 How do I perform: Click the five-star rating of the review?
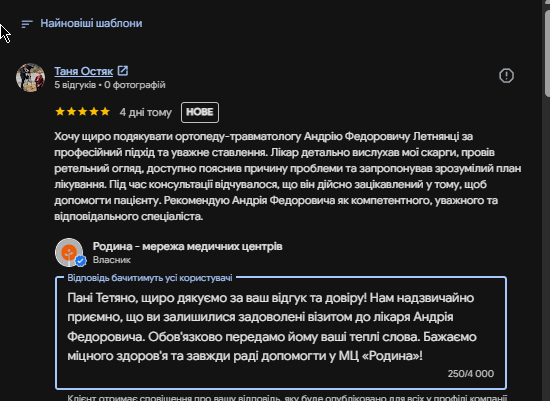click(x=82, y=112)
